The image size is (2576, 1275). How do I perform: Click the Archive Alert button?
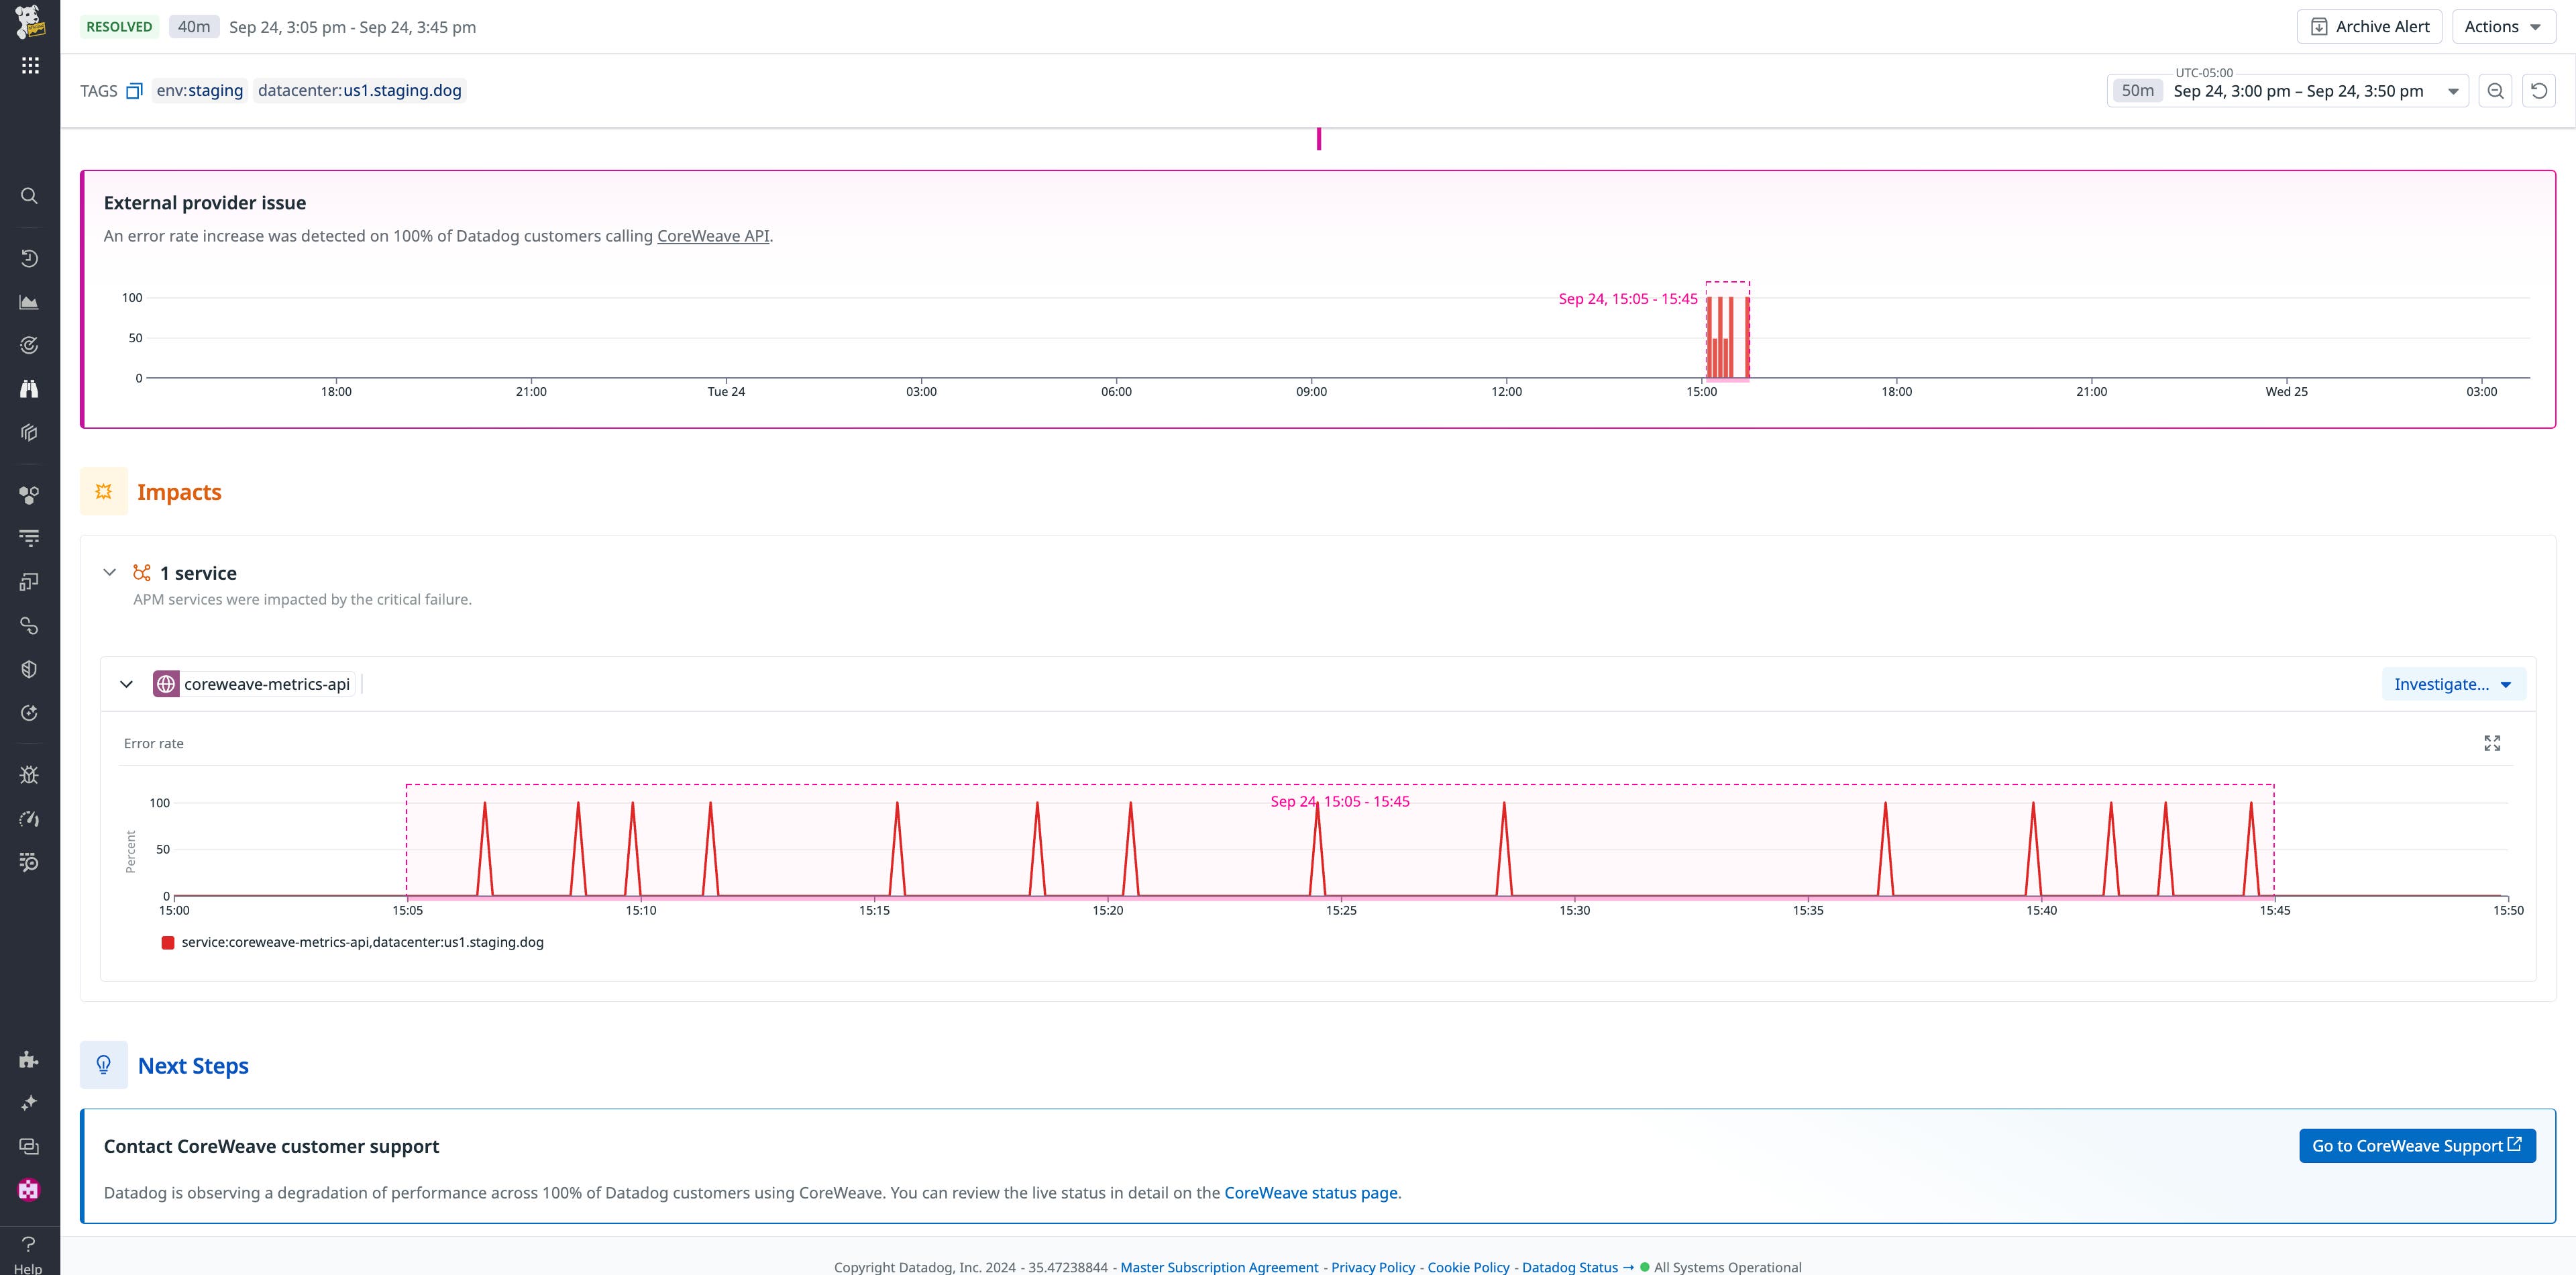(2369, 26)
